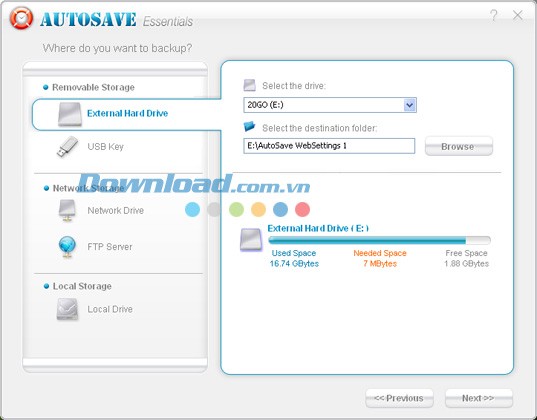
Task: Click the USB Key stick icon
Action: pos(67,147)
